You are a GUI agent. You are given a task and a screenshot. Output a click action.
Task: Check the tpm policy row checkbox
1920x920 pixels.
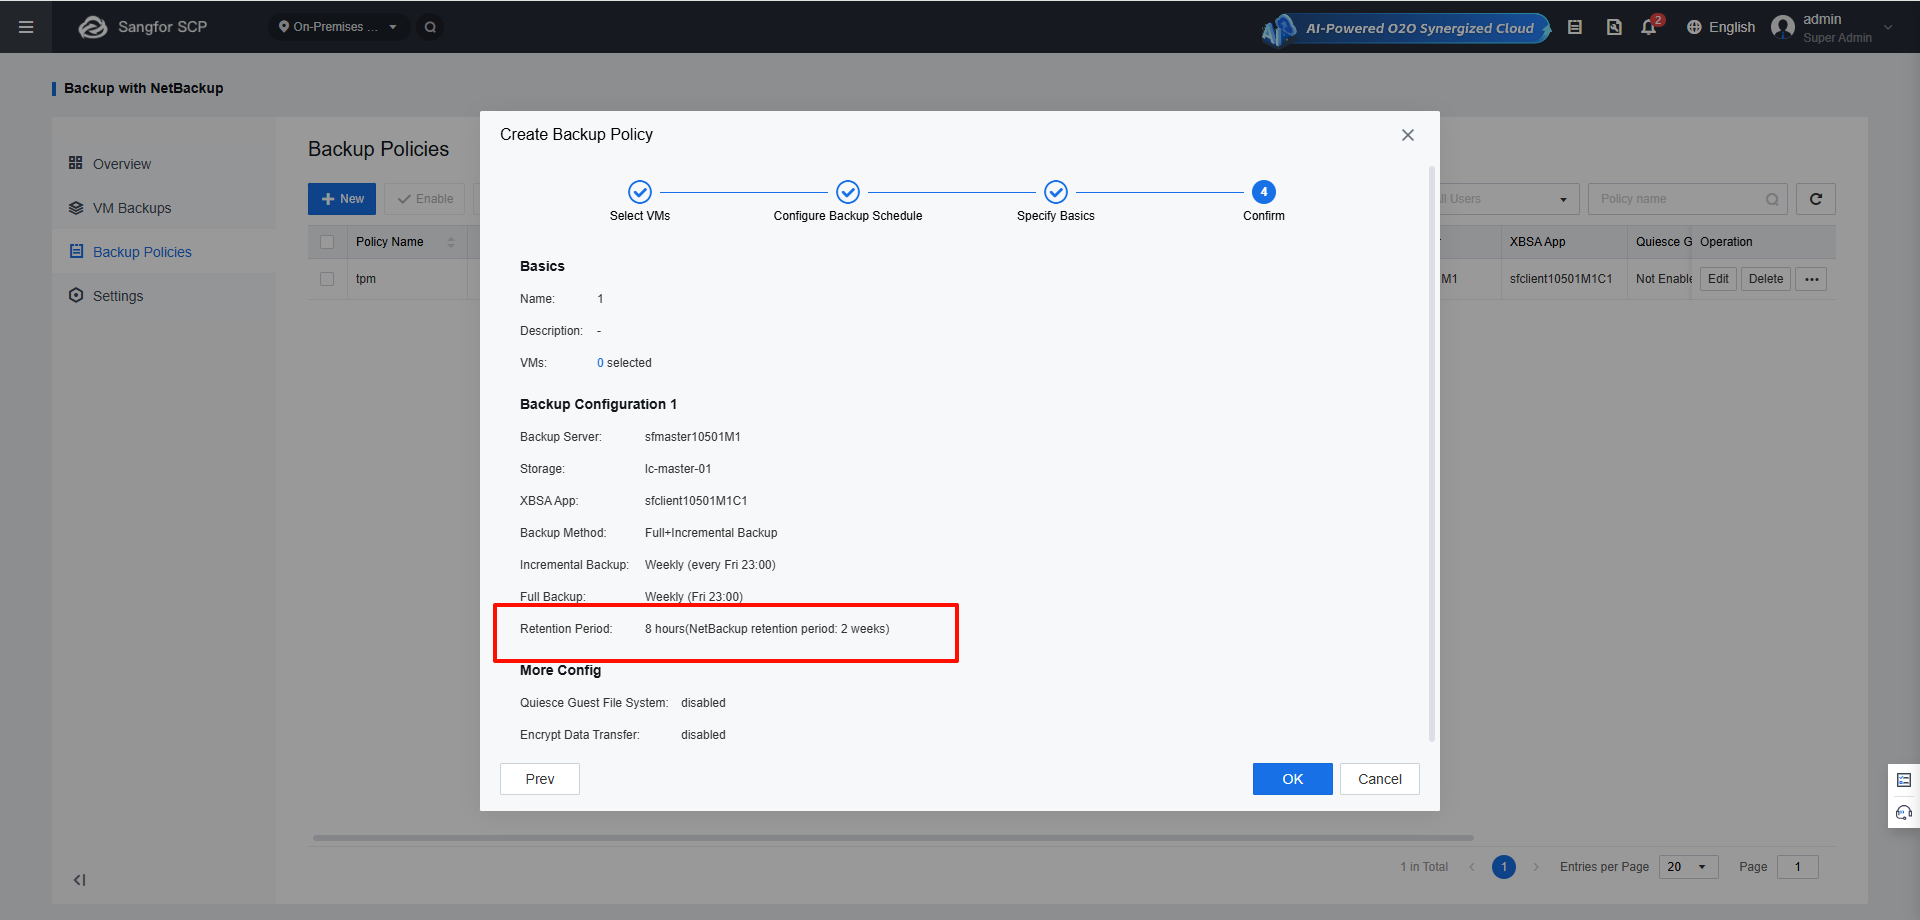[327, 279]
